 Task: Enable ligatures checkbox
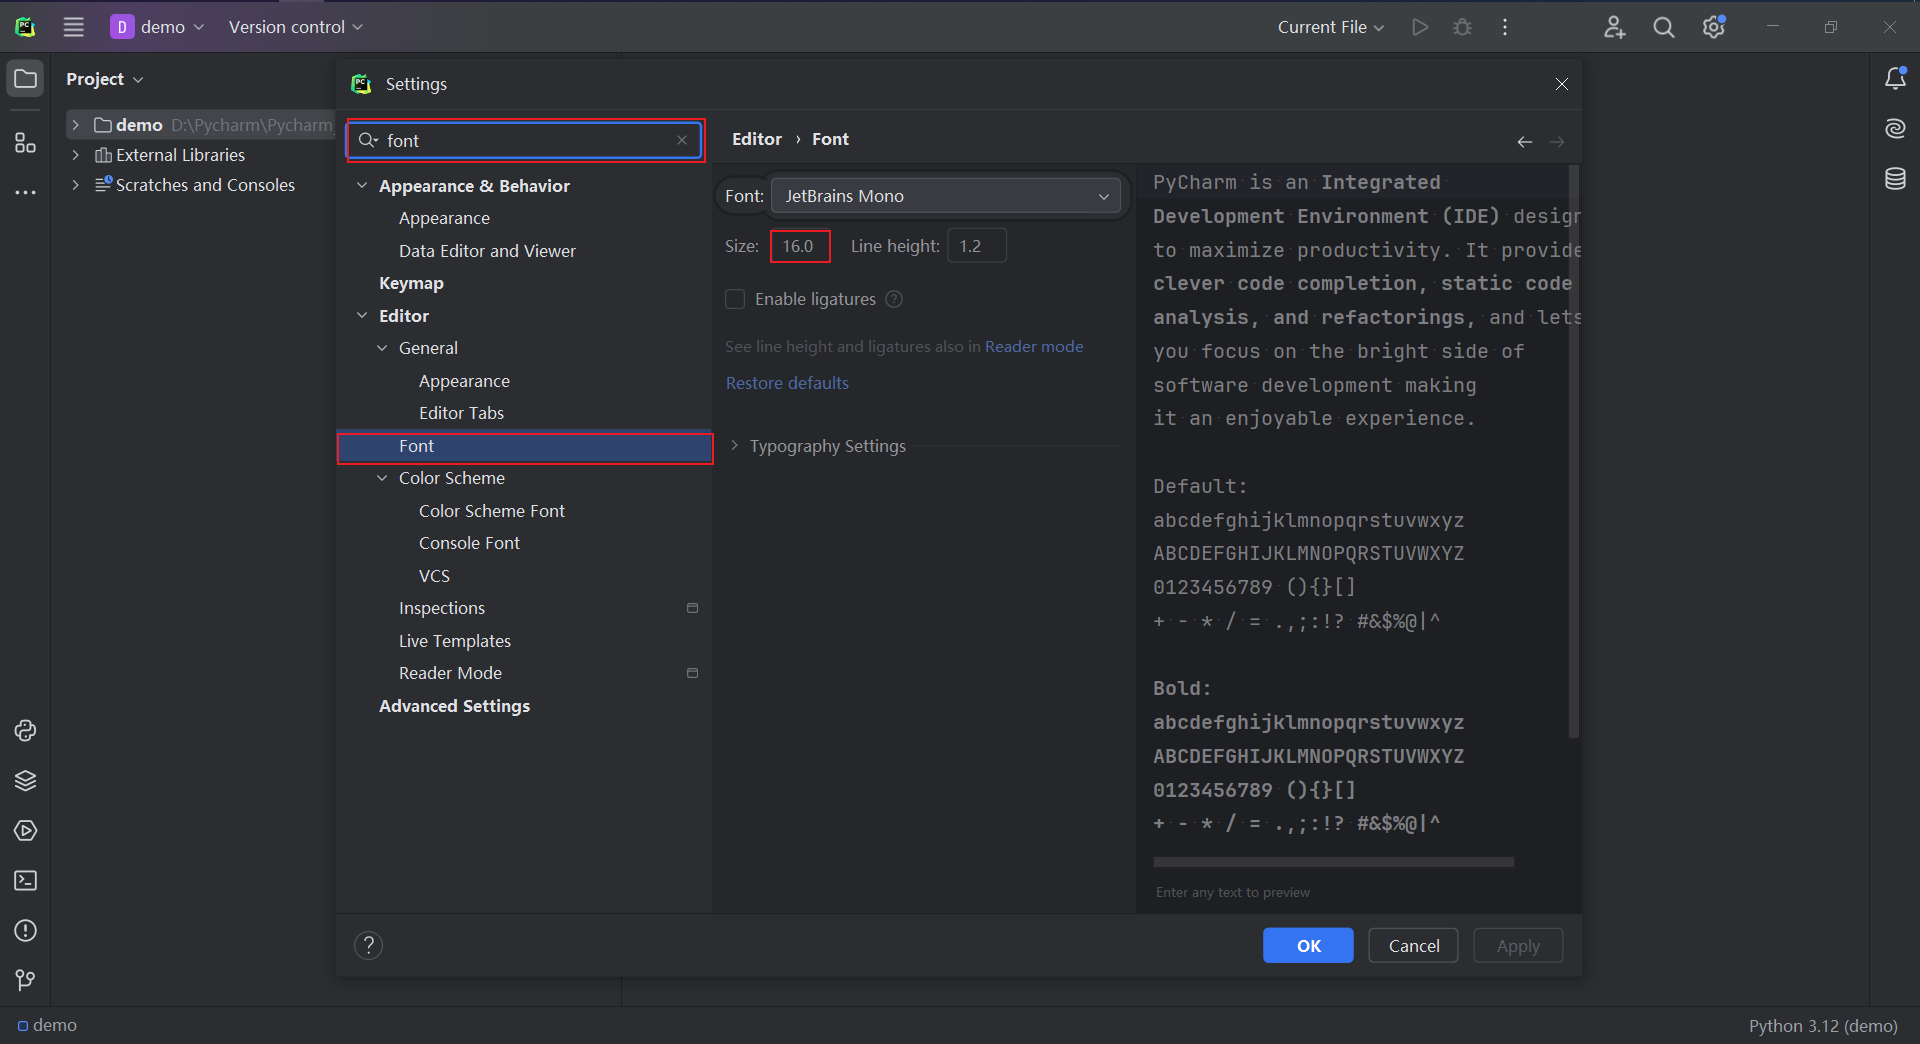click(x=735, y=299)
